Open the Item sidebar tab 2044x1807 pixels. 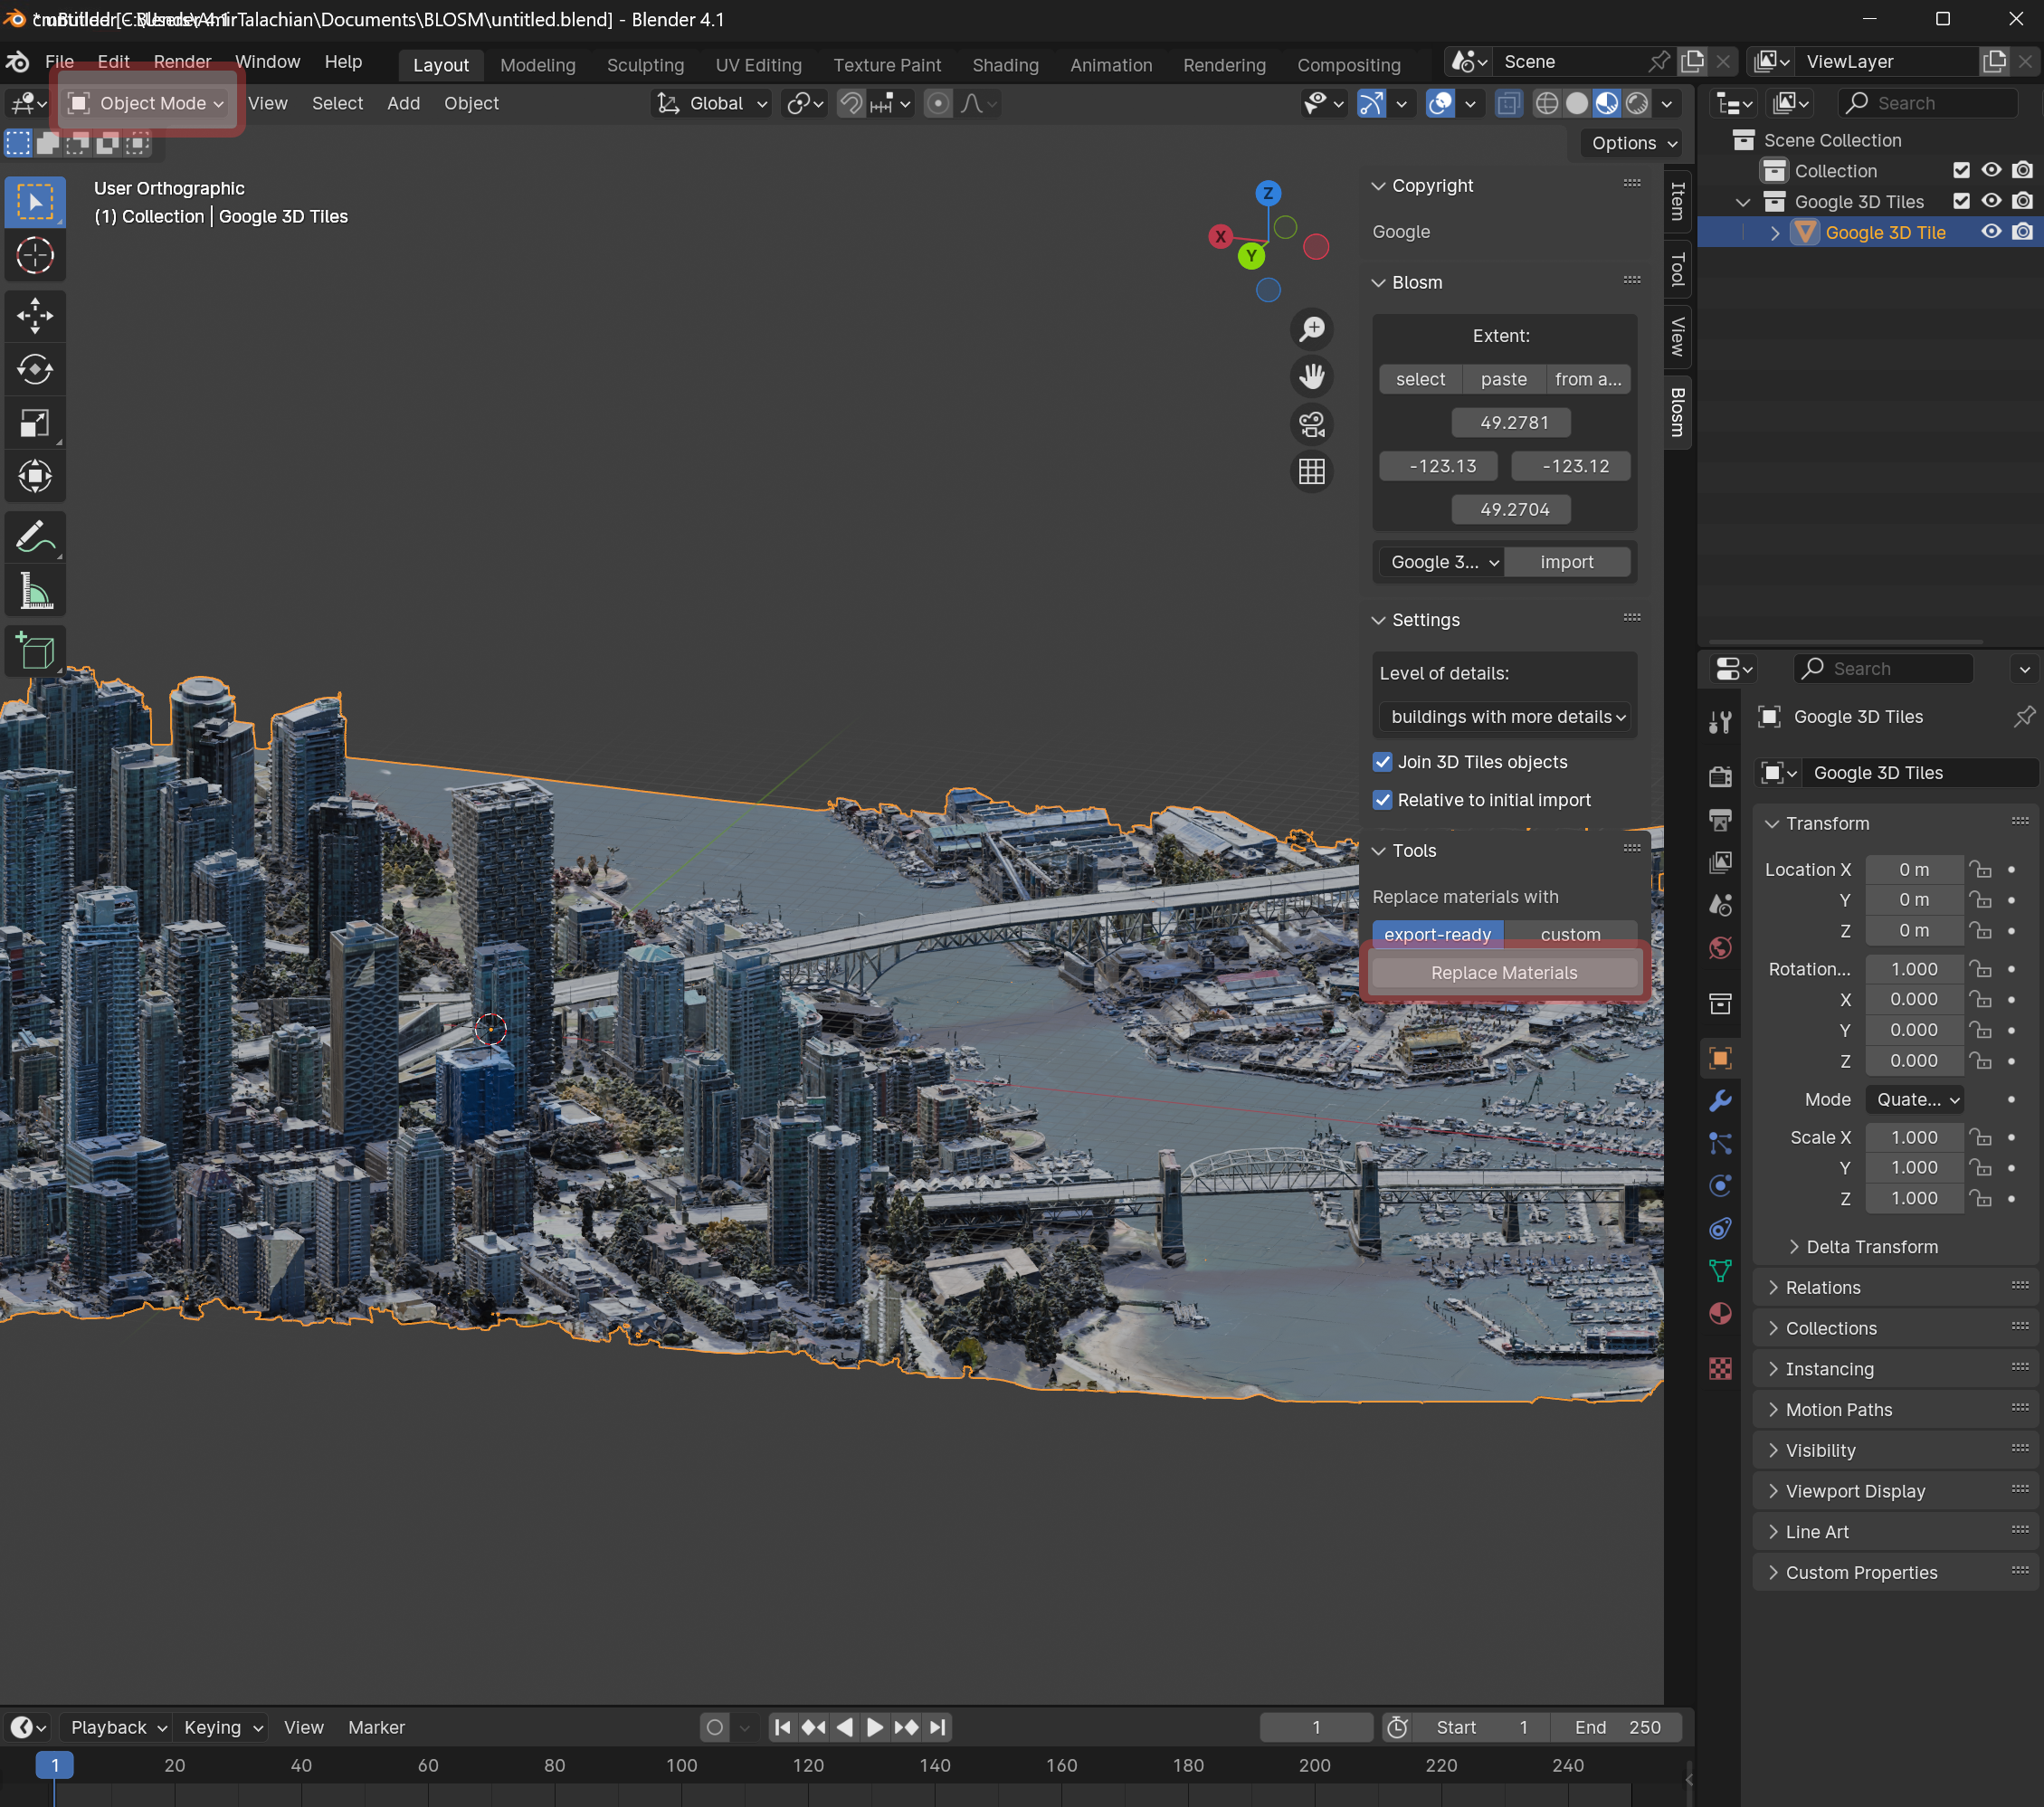pos(1678,202)
